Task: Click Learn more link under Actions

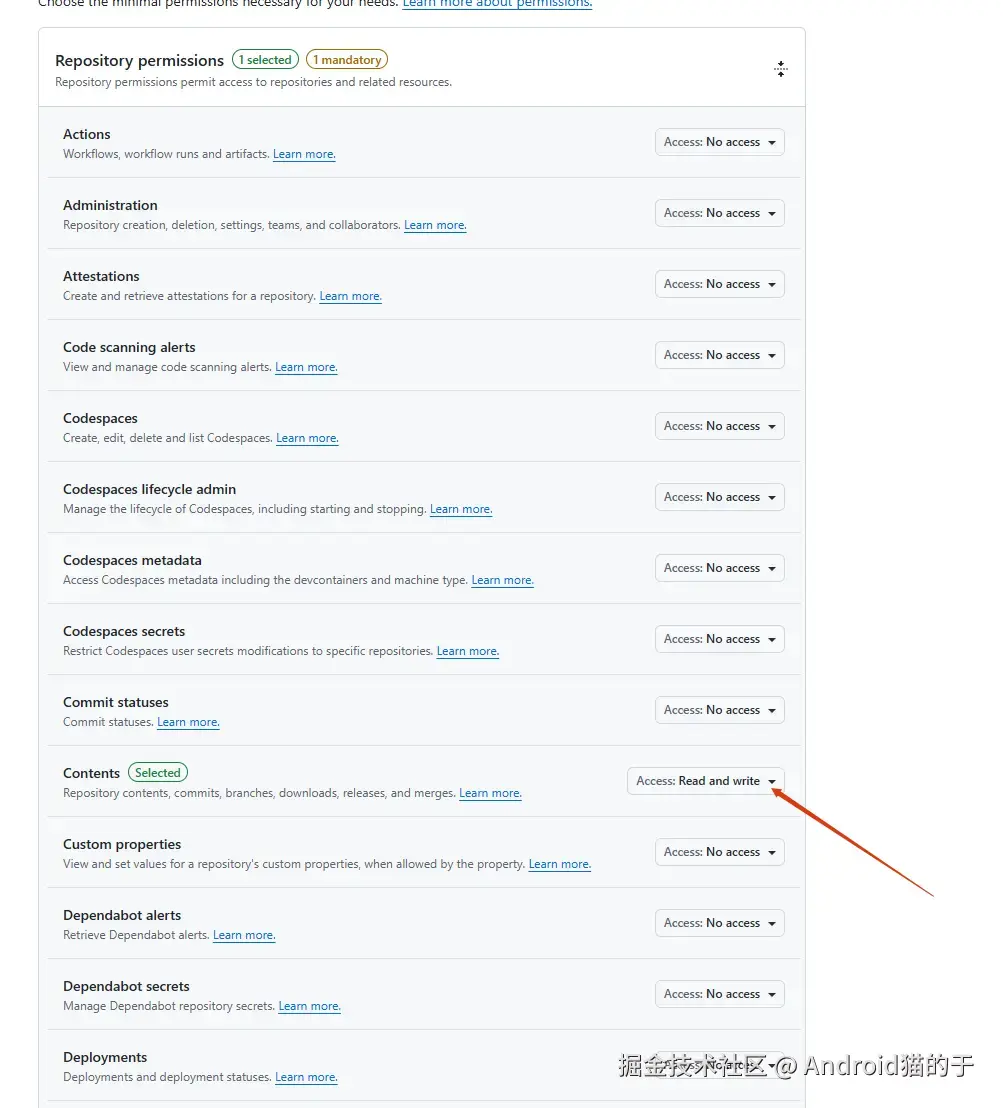Action: point(304,154)
